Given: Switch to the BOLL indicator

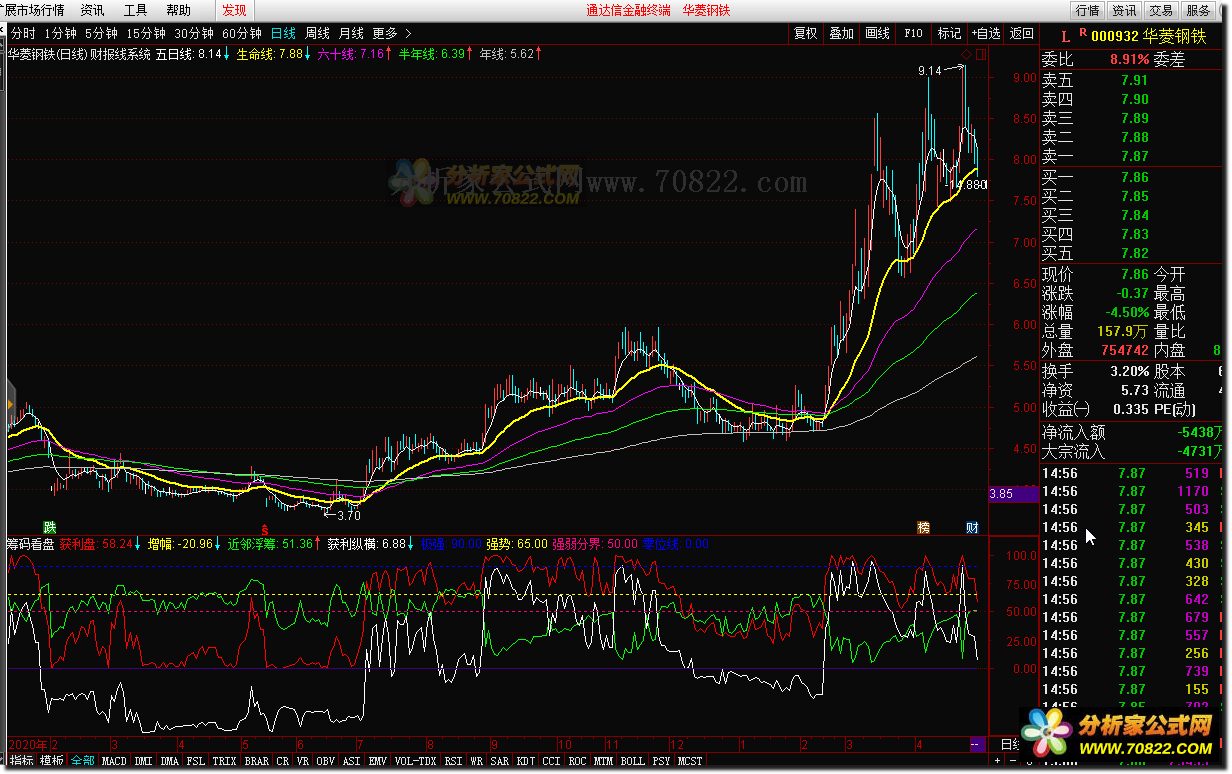Looking at the screenshot, I should 633,761.
